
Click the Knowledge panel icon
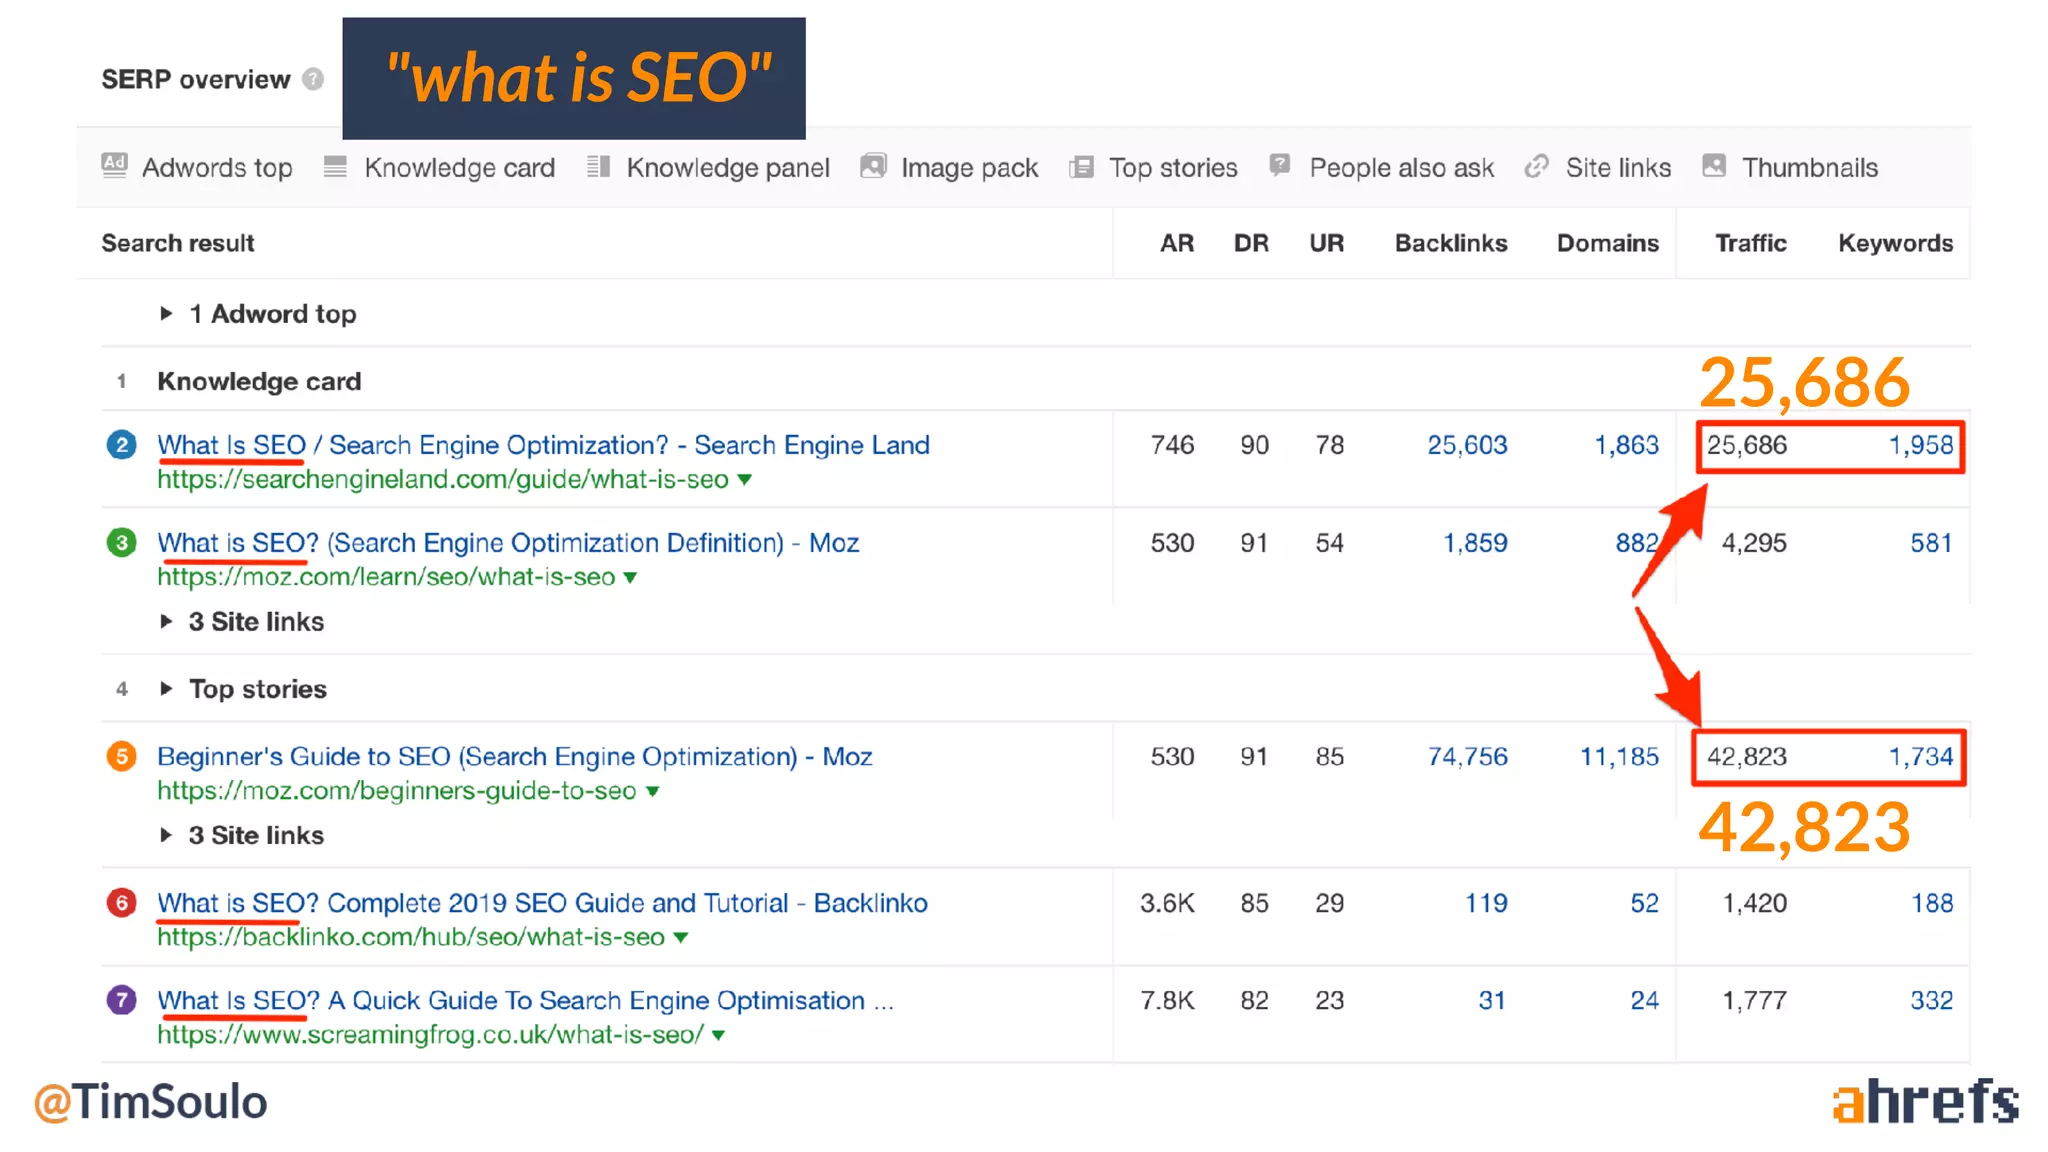click(x=598, y=166)
